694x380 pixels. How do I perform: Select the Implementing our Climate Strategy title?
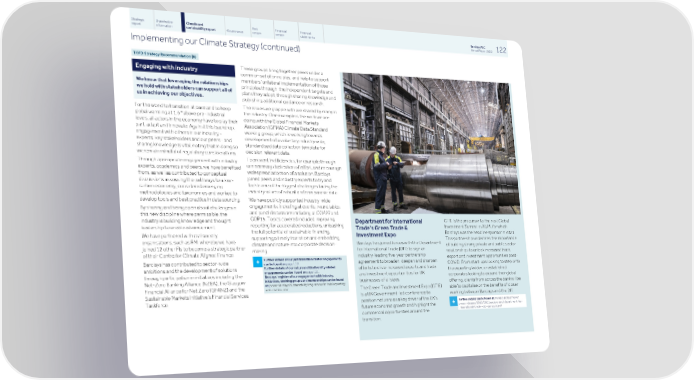point(215,42)
